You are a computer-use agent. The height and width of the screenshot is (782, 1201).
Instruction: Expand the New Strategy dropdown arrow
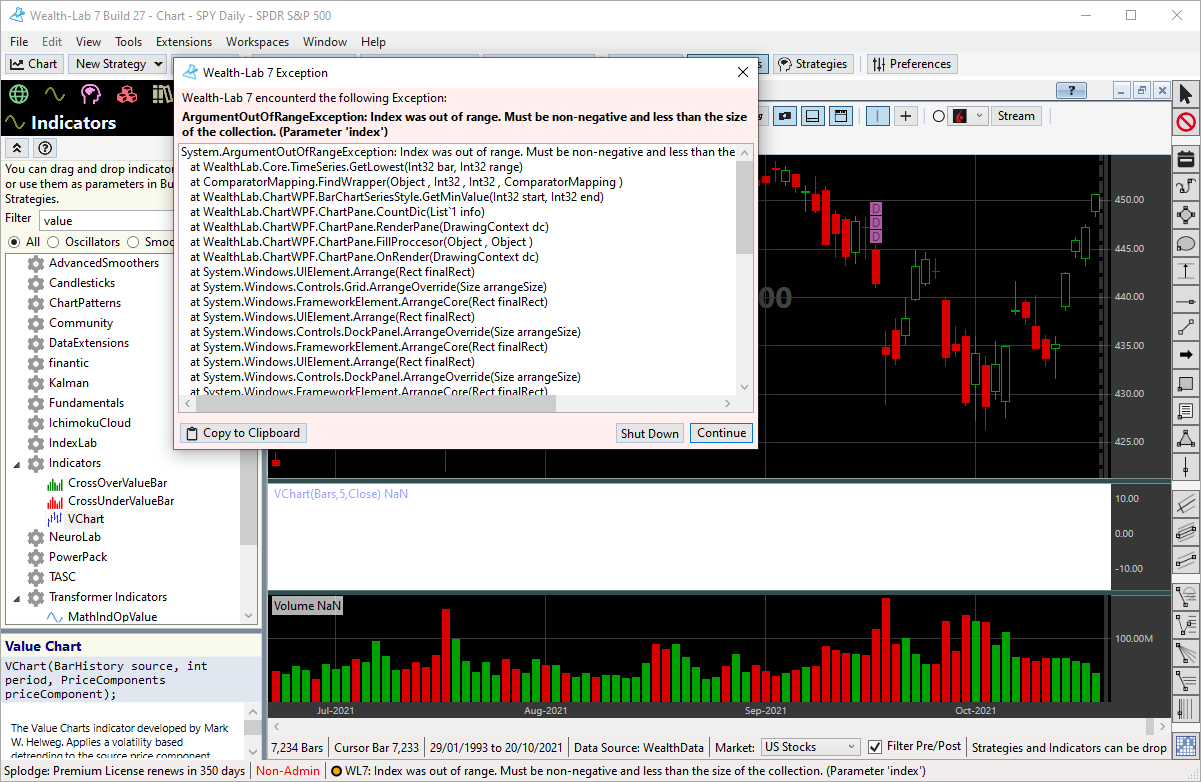157,64
